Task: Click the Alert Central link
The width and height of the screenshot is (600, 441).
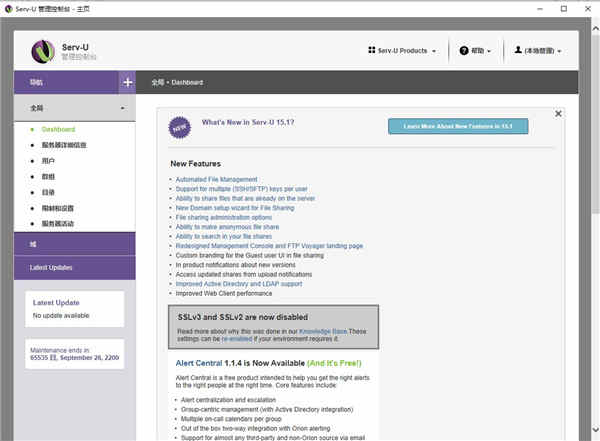Action: click(199, 363)
